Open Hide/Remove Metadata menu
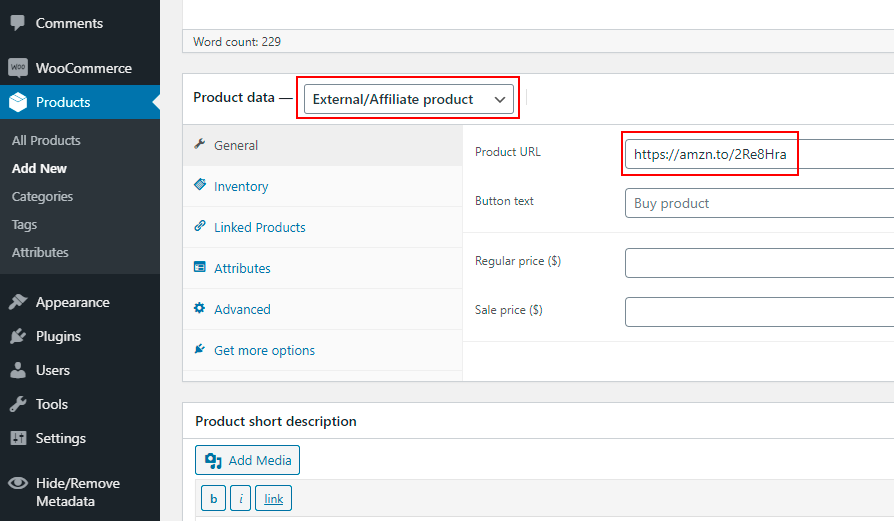 [80, 492]
